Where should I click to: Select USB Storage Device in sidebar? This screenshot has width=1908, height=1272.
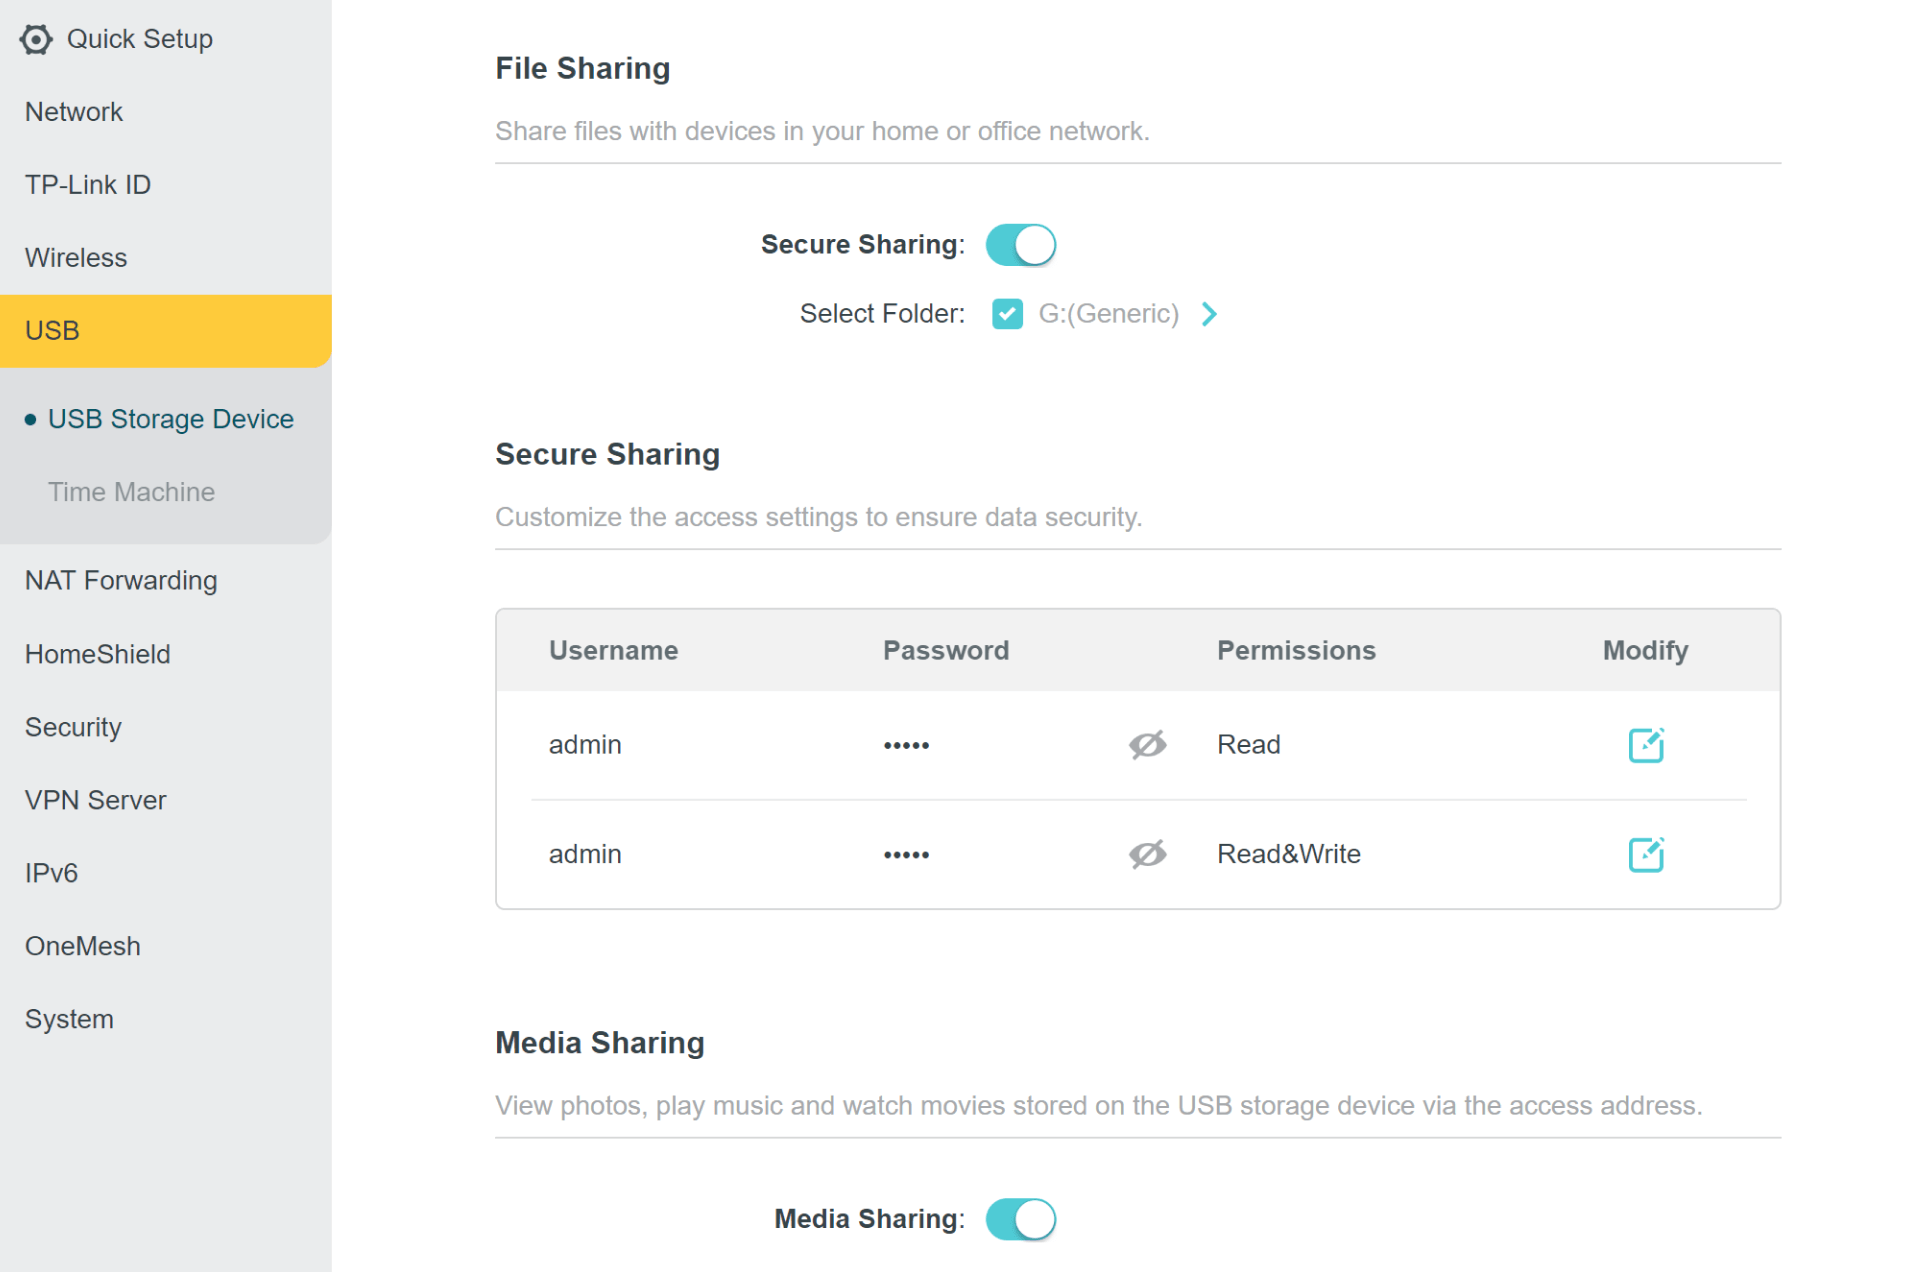tap(170, 419)
